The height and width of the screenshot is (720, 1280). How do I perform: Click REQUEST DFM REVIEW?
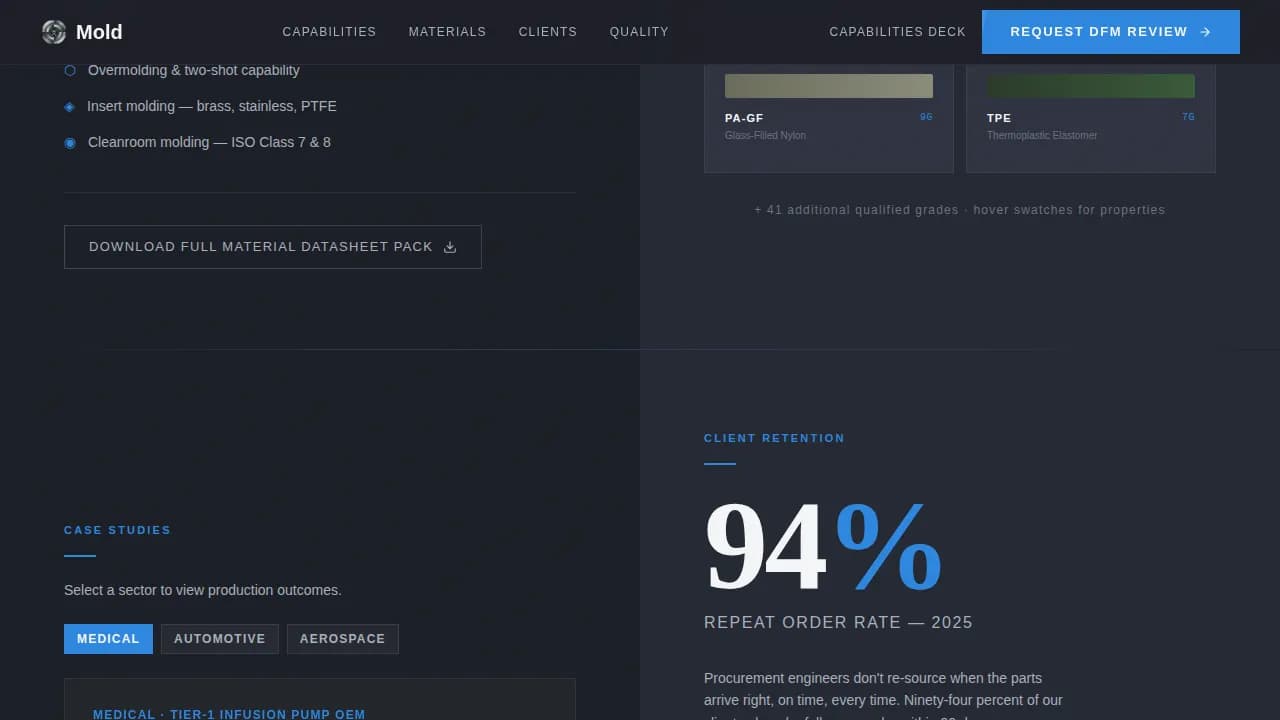(1110, 31)
